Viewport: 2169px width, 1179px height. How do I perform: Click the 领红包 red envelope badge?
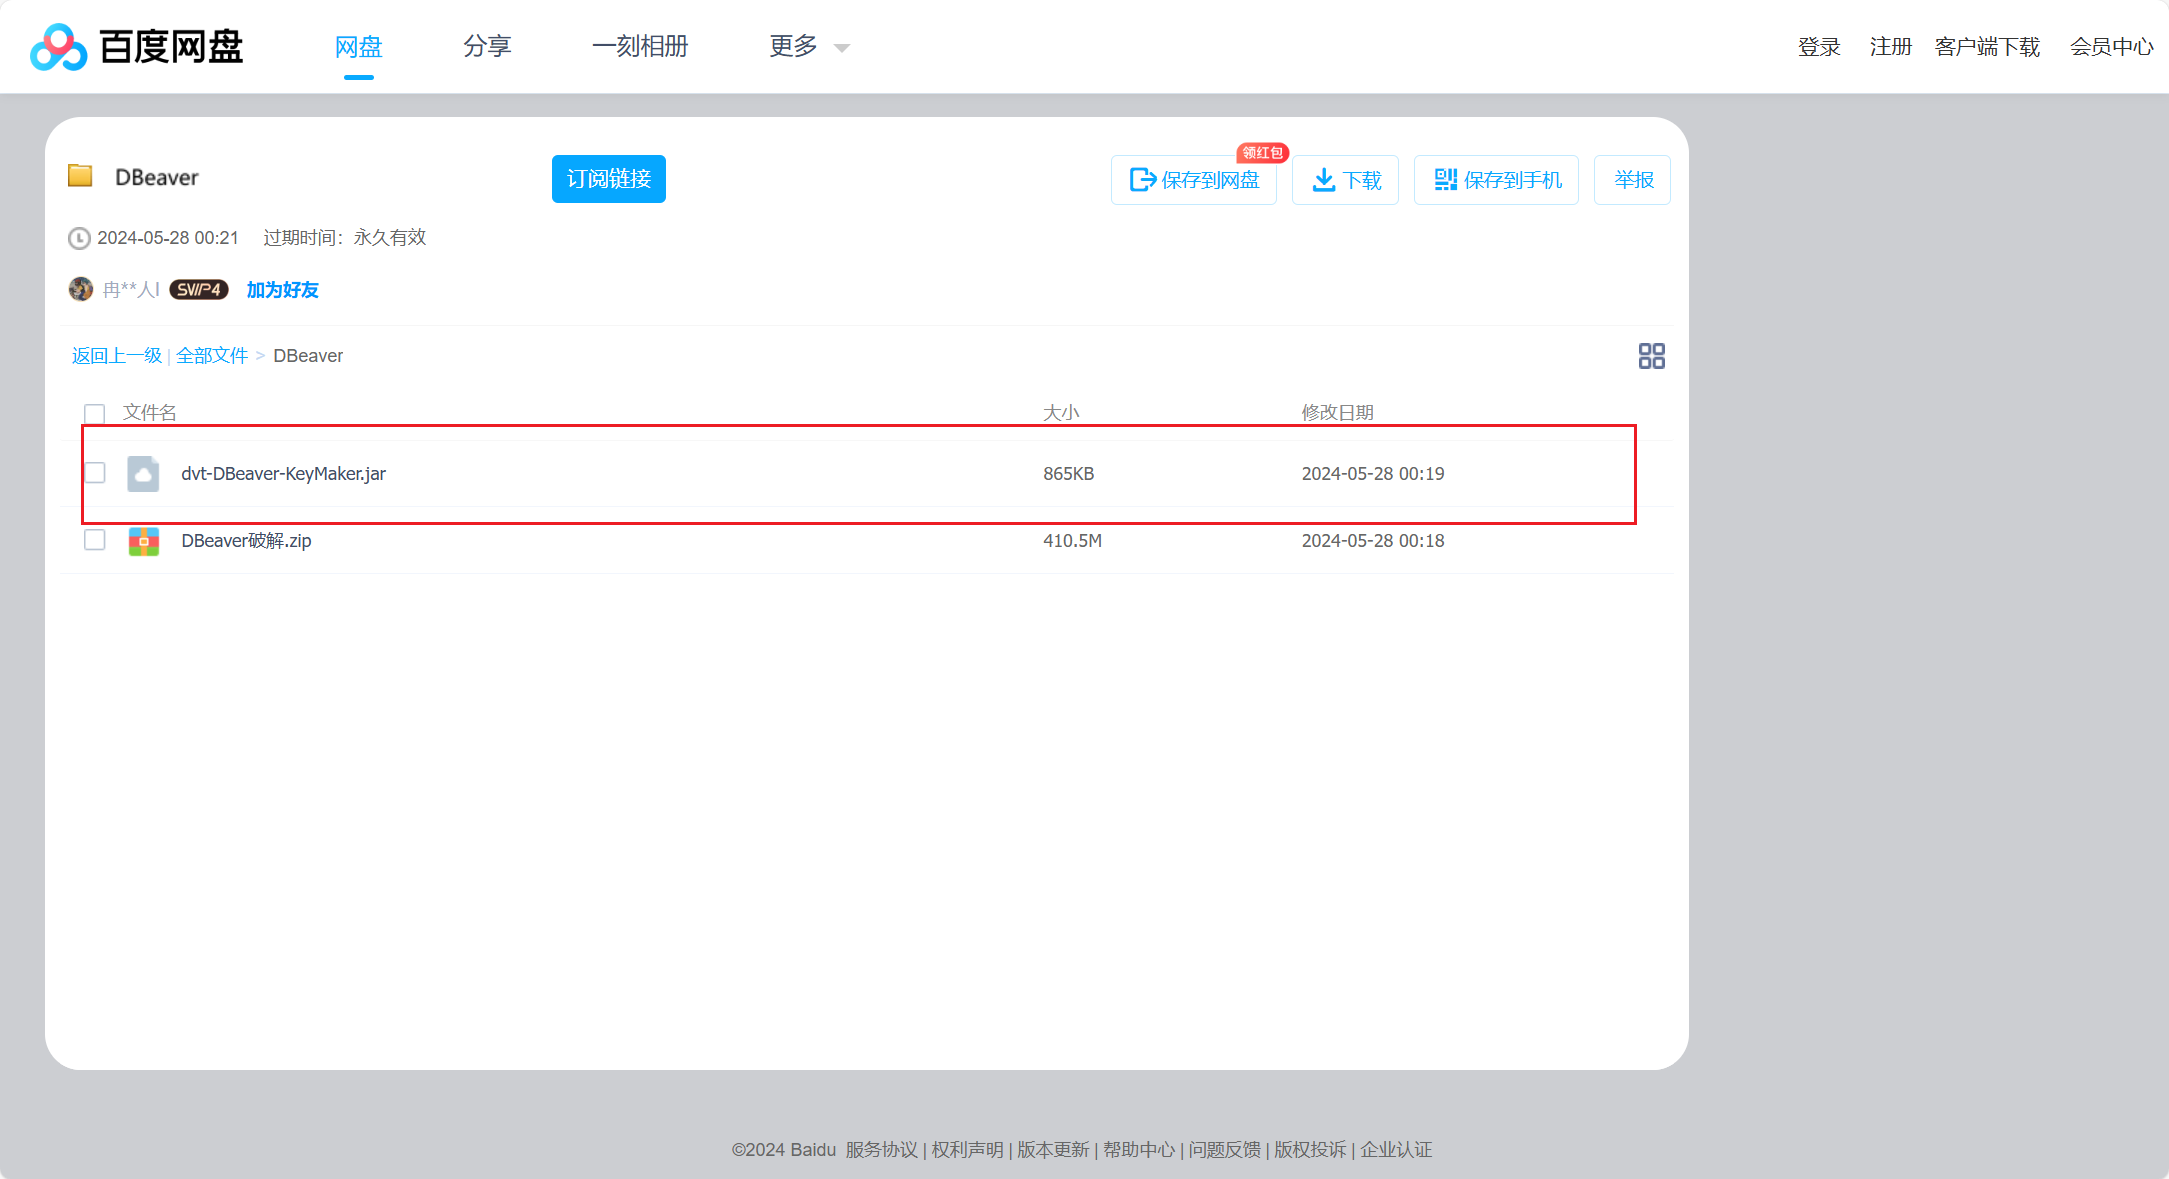1262,152
